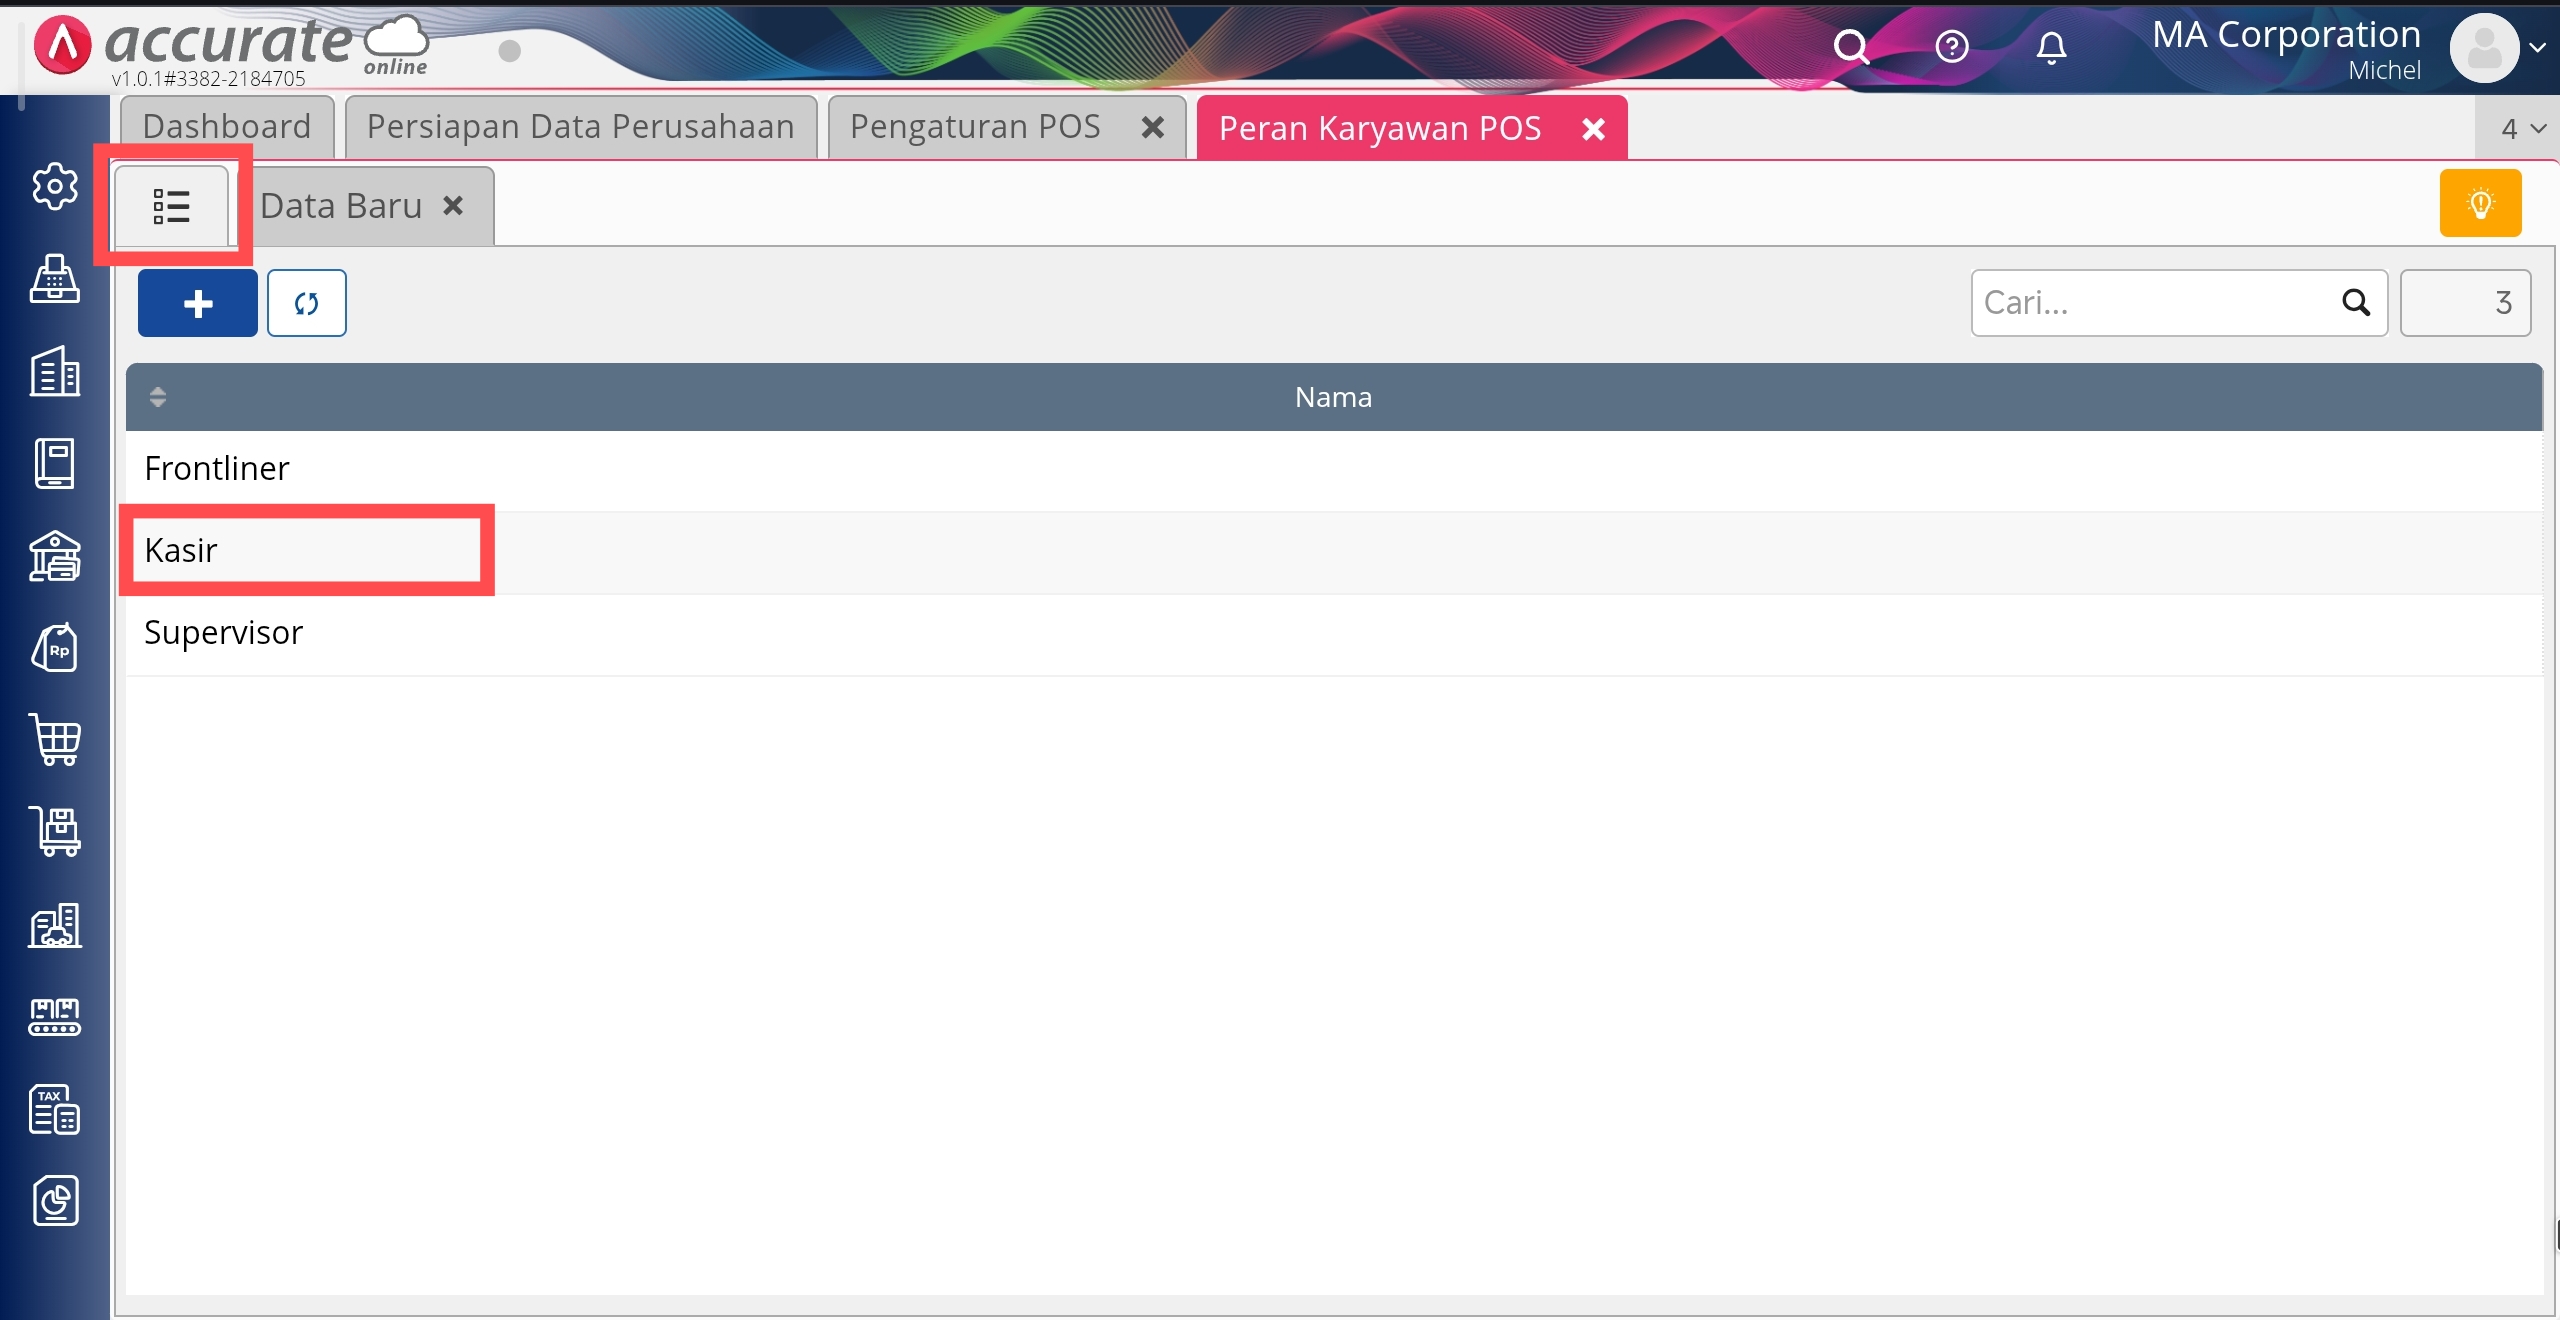Click the global search magnifier in header
Image resolution: width=2560 pixels, height=1320 pixels.
(x=1850, y=47)
